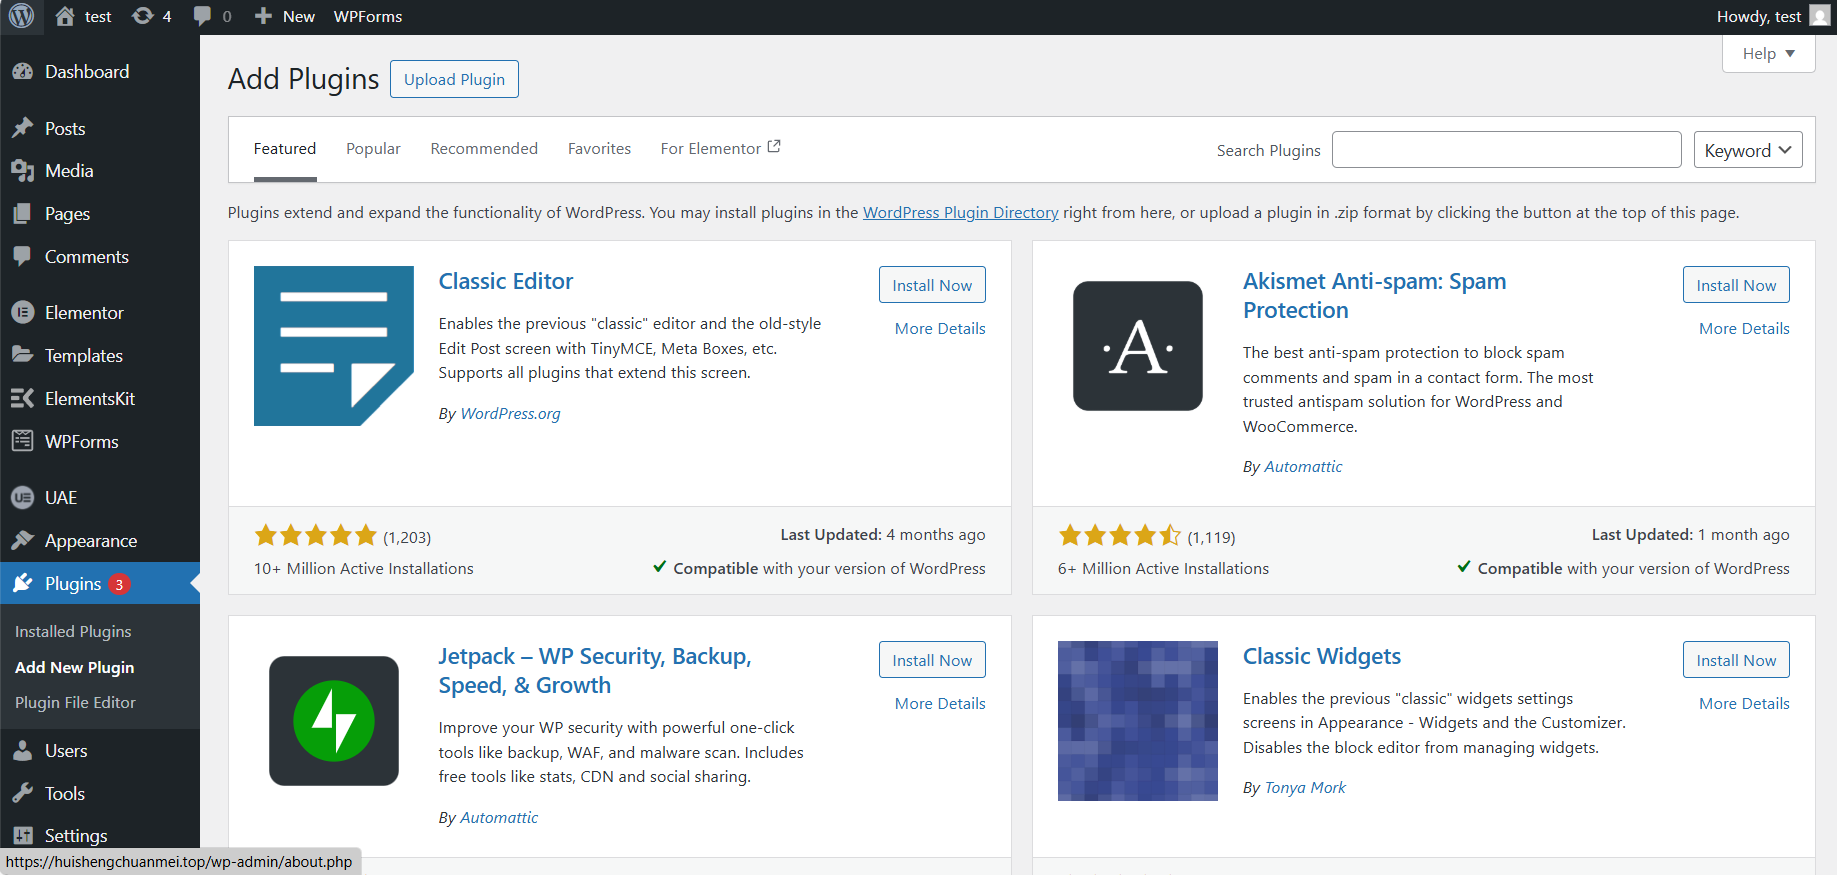Click the Akismet plugin logo
This screenshot has height=875, width=1837.
(x=1137, y=346)
